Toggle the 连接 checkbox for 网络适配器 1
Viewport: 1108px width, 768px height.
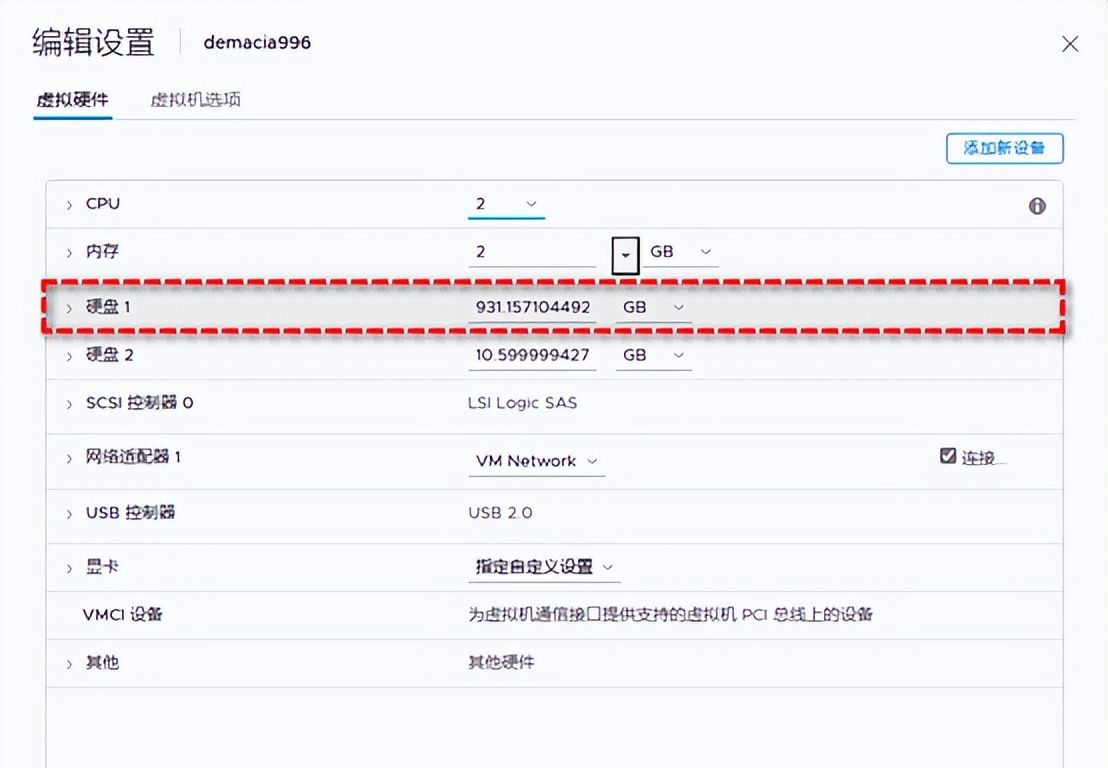[x=946, y=455]
